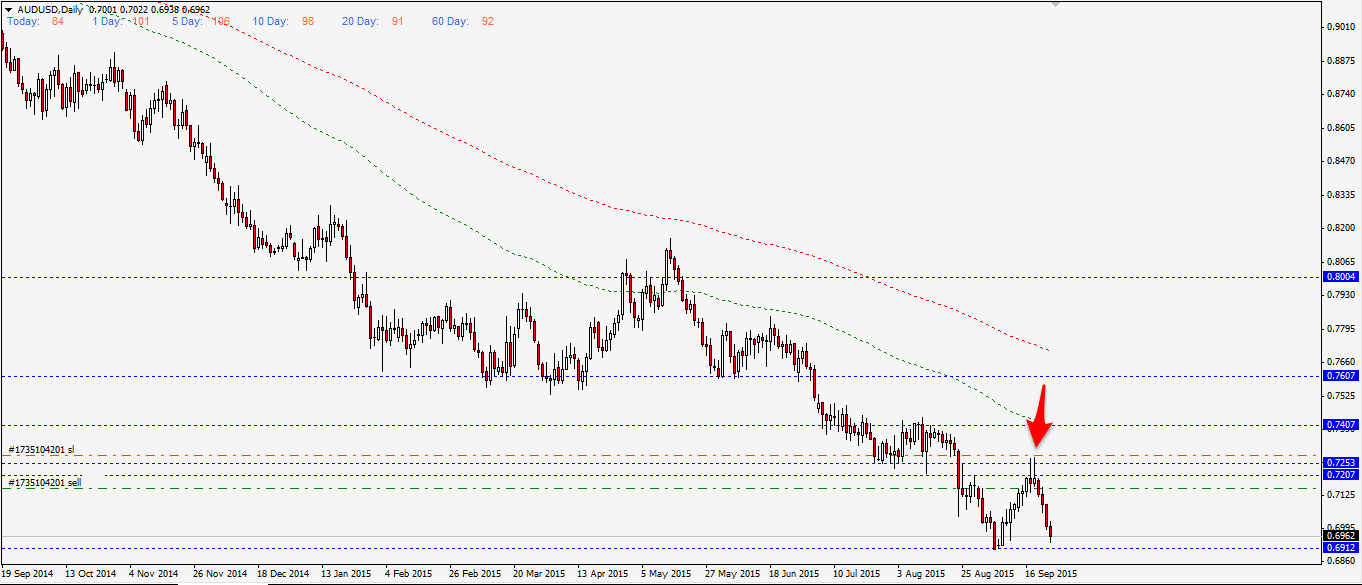Click the 0.7607 blue price level label

pyautogui.click(x=1340, y=376)
